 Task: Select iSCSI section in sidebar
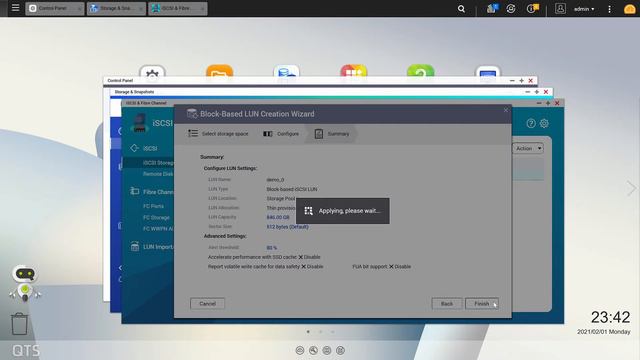coord(150,148)
